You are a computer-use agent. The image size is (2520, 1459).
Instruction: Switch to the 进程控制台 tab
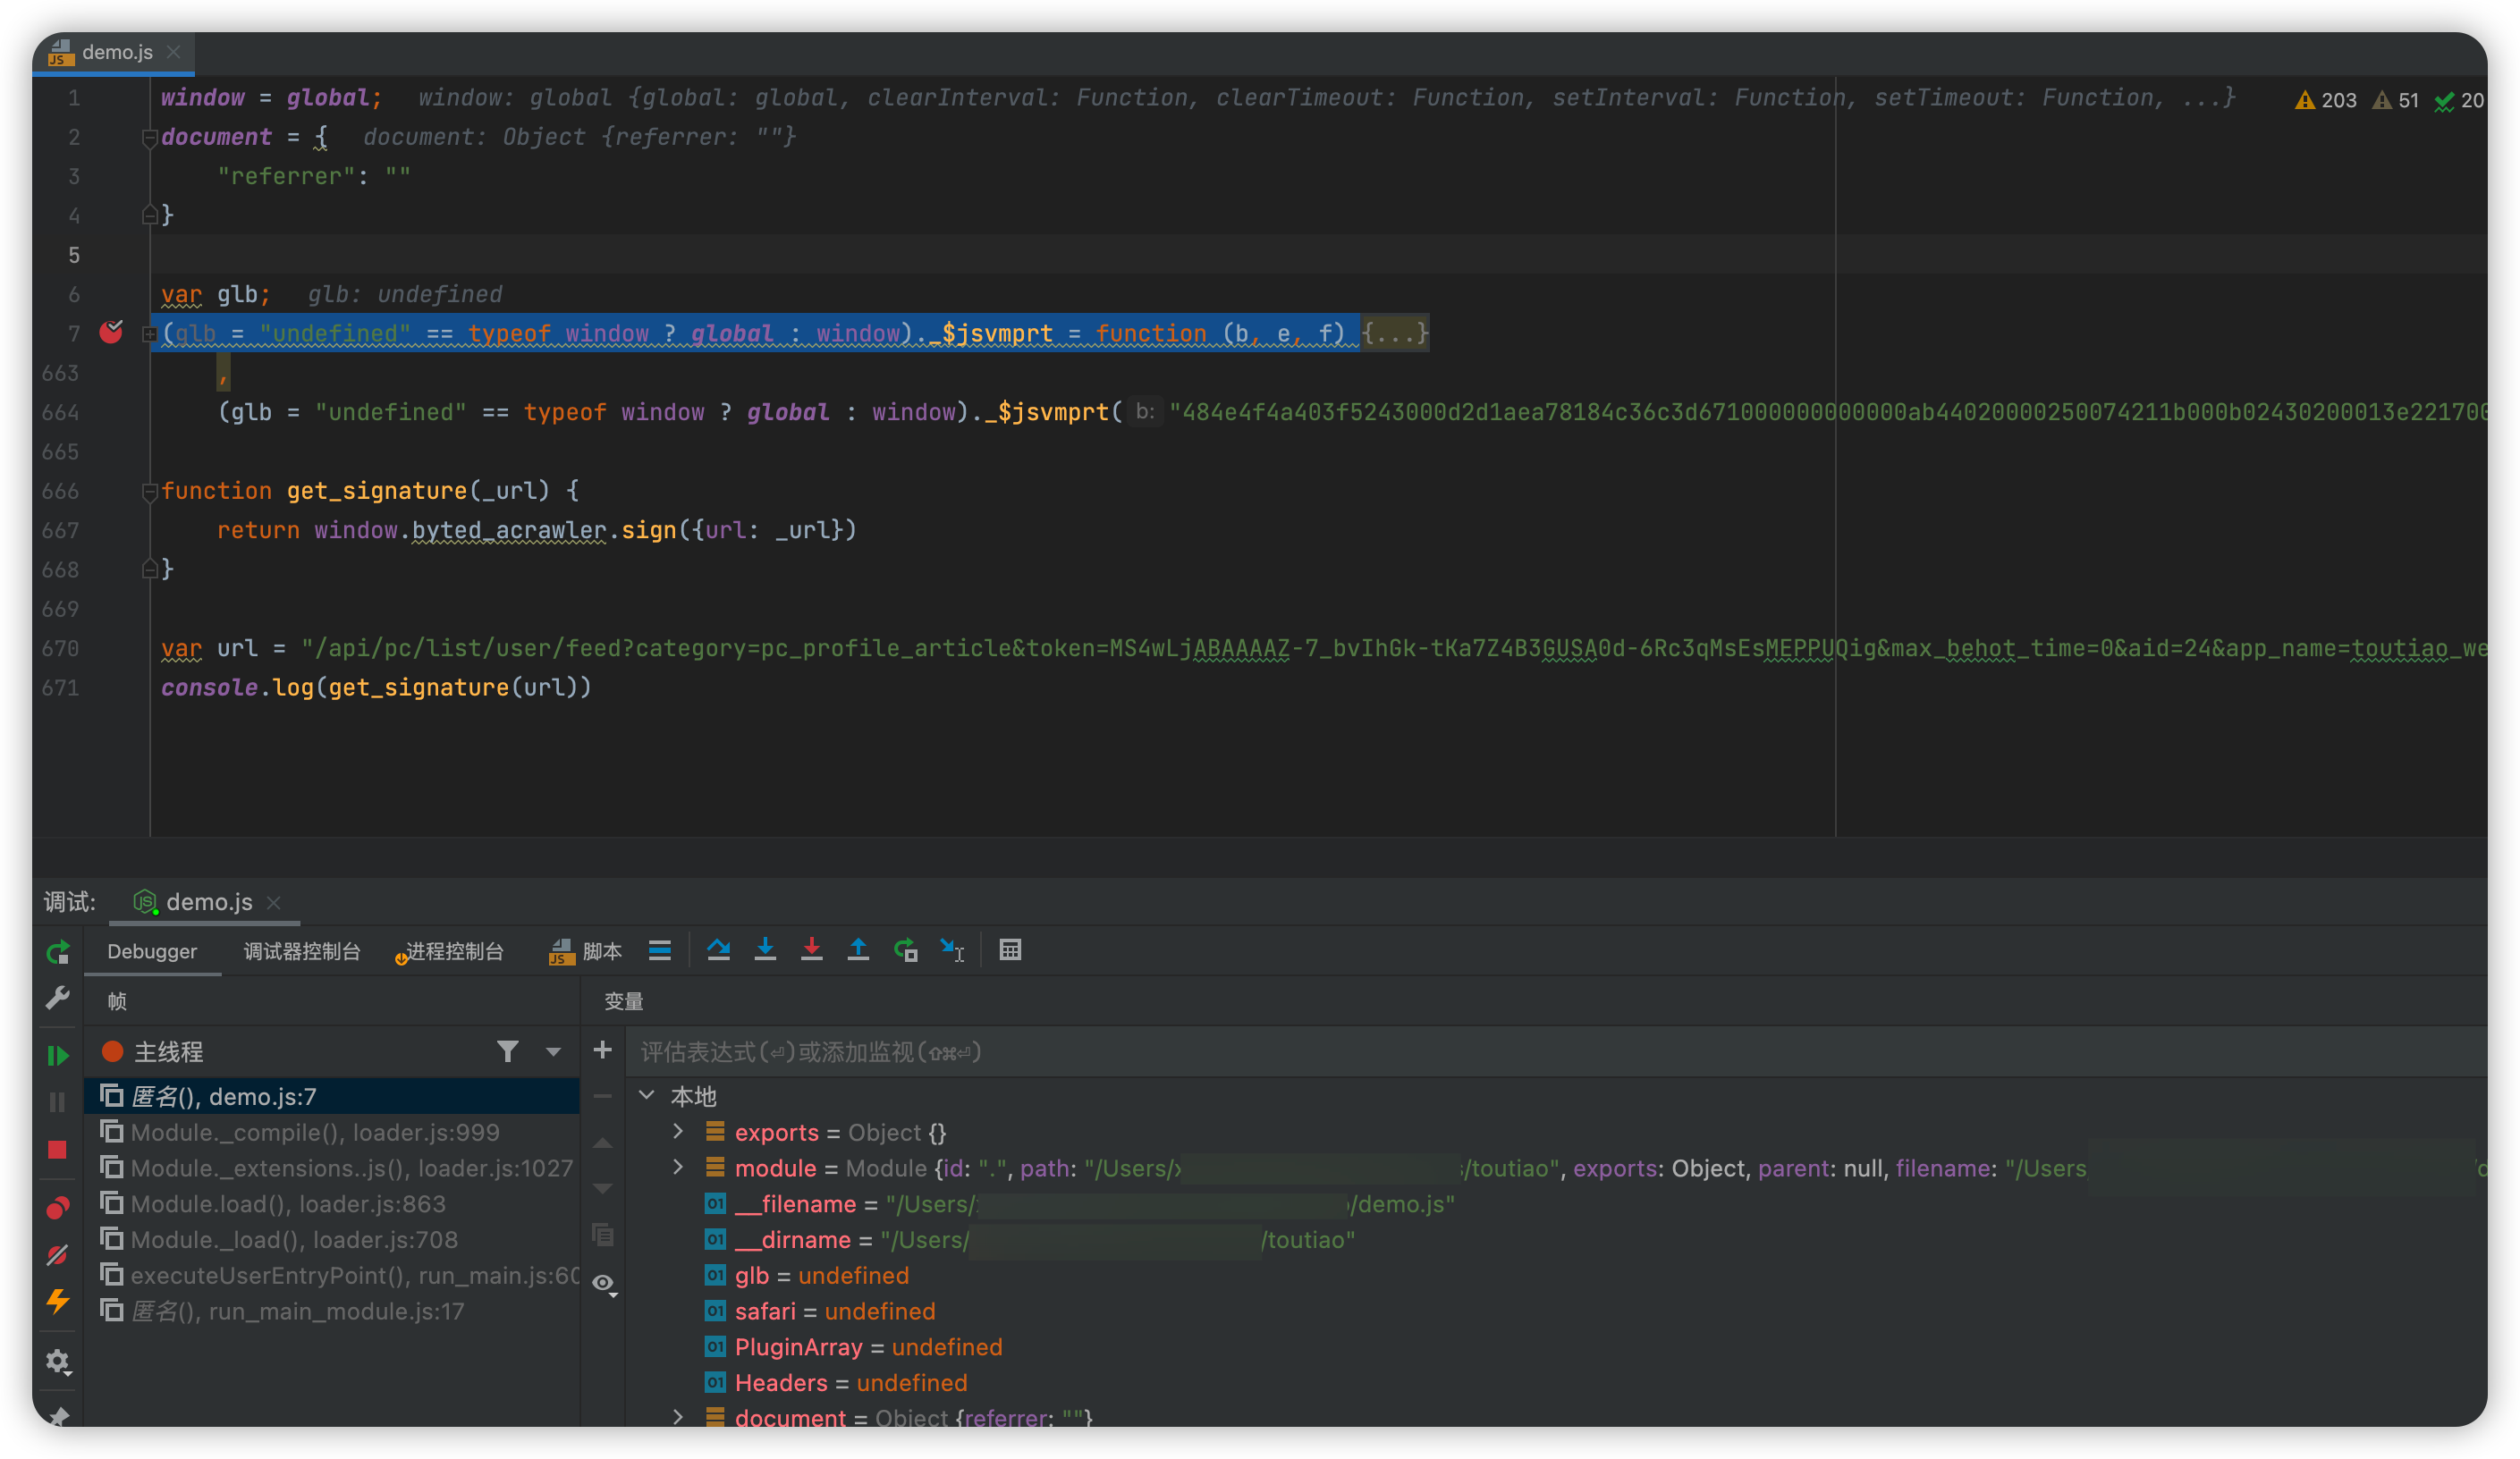click(x=449, y=951)
